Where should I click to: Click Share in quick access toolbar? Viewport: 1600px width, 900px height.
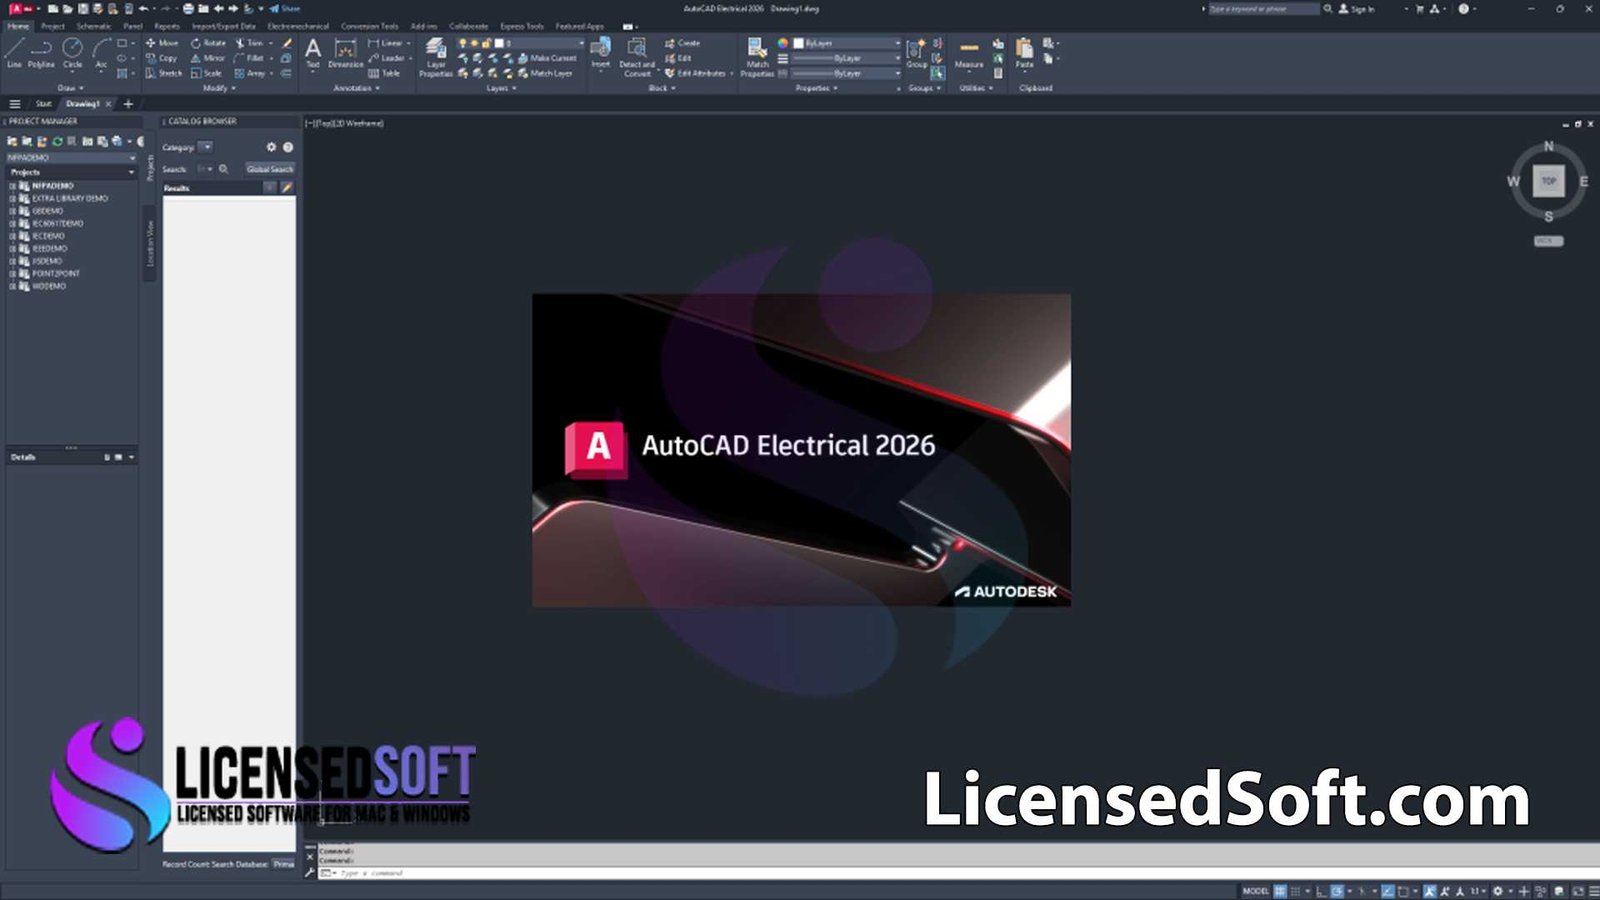point(285,8)
